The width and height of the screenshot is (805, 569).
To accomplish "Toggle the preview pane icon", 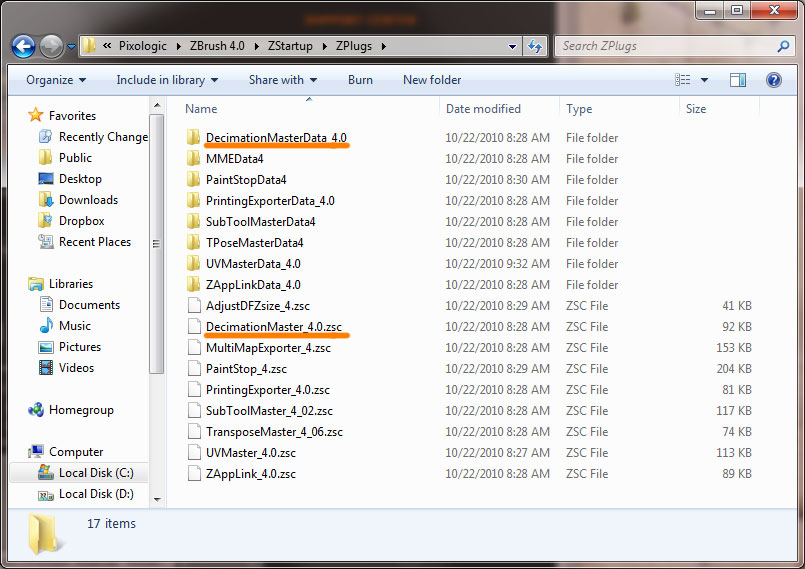I will 738,80.
